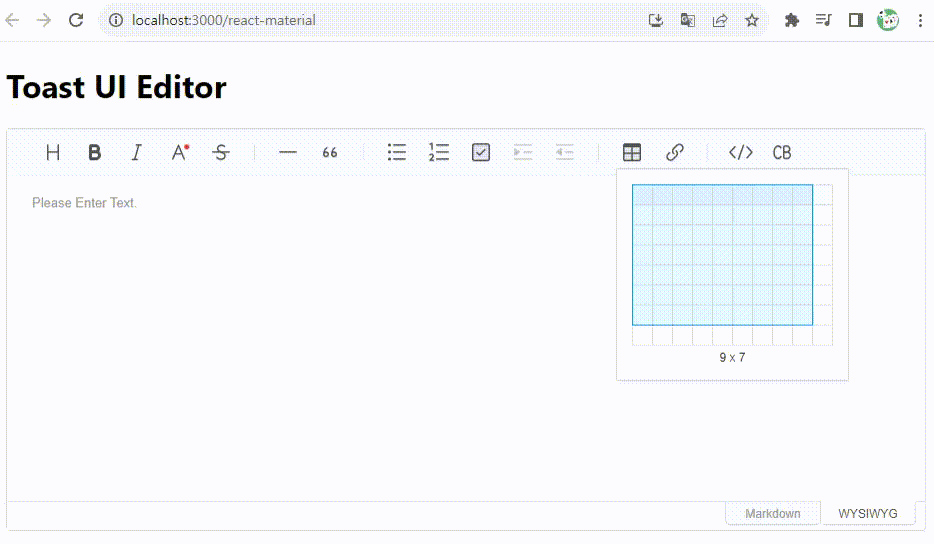Open the text color picker
Screen dimensions: 934x544
tap(179, 153)
